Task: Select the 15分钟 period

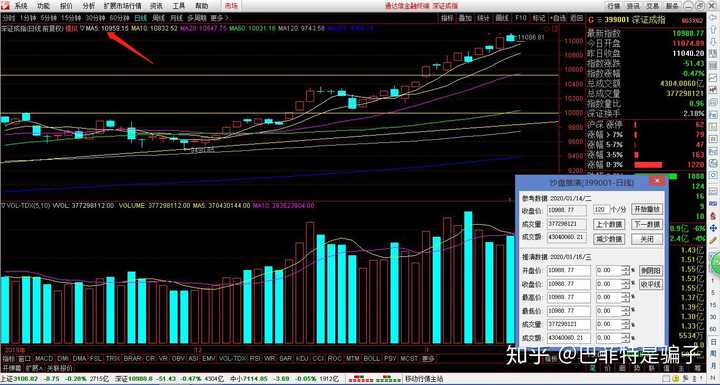Action: (71, 18)
